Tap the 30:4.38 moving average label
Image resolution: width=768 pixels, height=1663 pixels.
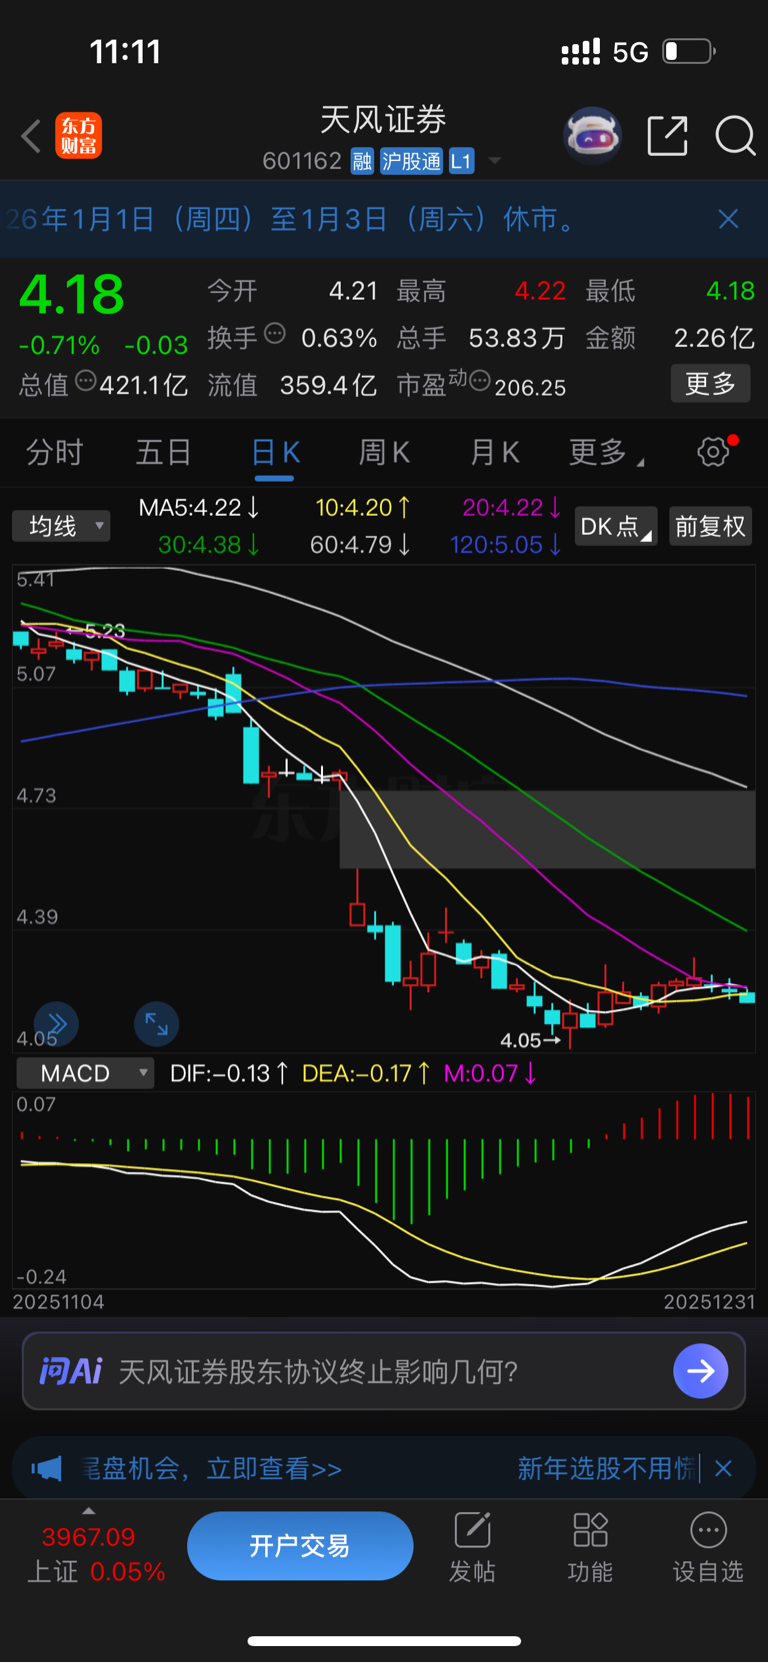[x=209, y=545]
